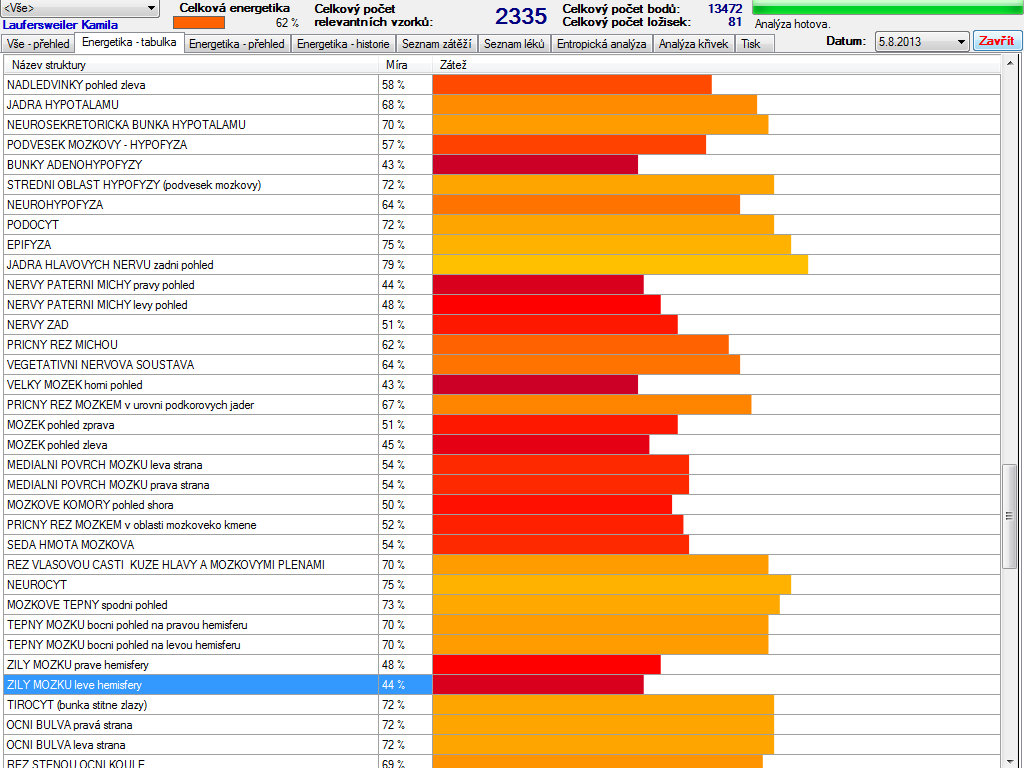Open the Seznam zátěží tab

(x=436, y=44)
